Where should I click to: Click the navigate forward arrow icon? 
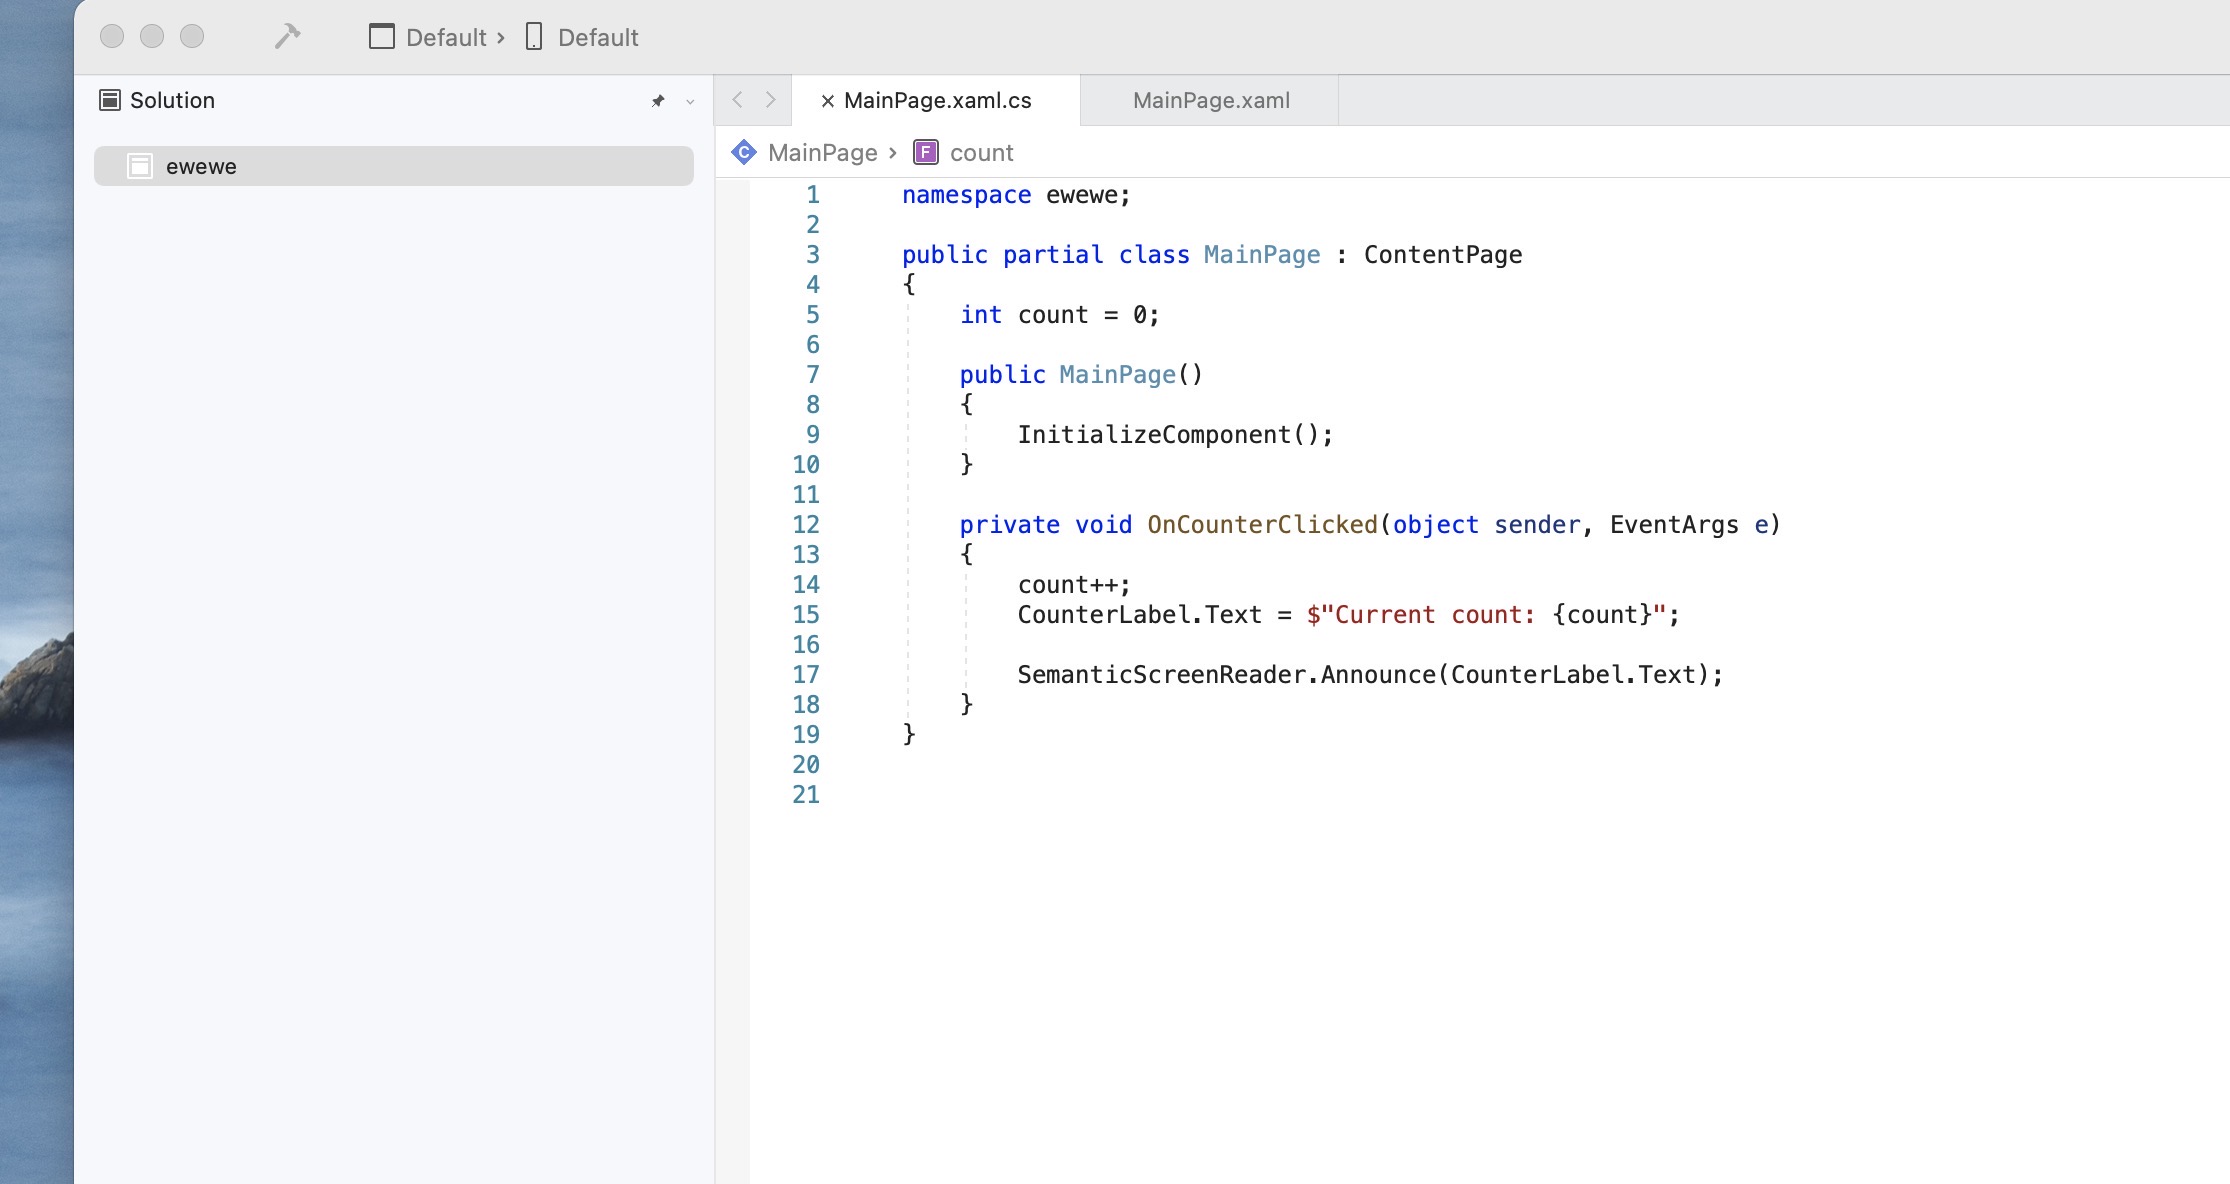[769, 99]
